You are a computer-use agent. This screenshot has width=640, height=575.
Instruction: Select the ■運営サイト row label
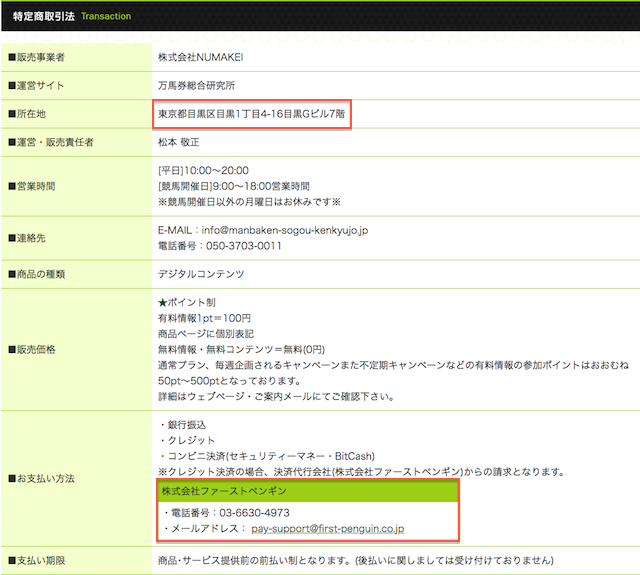[36, 85]
